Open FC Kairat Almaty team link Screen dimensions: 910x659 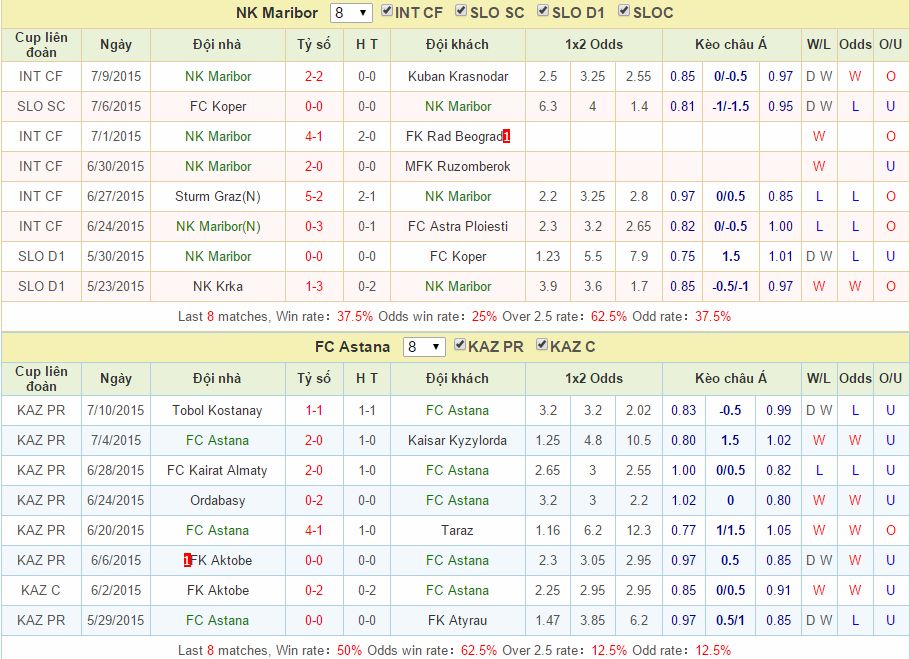217,470
